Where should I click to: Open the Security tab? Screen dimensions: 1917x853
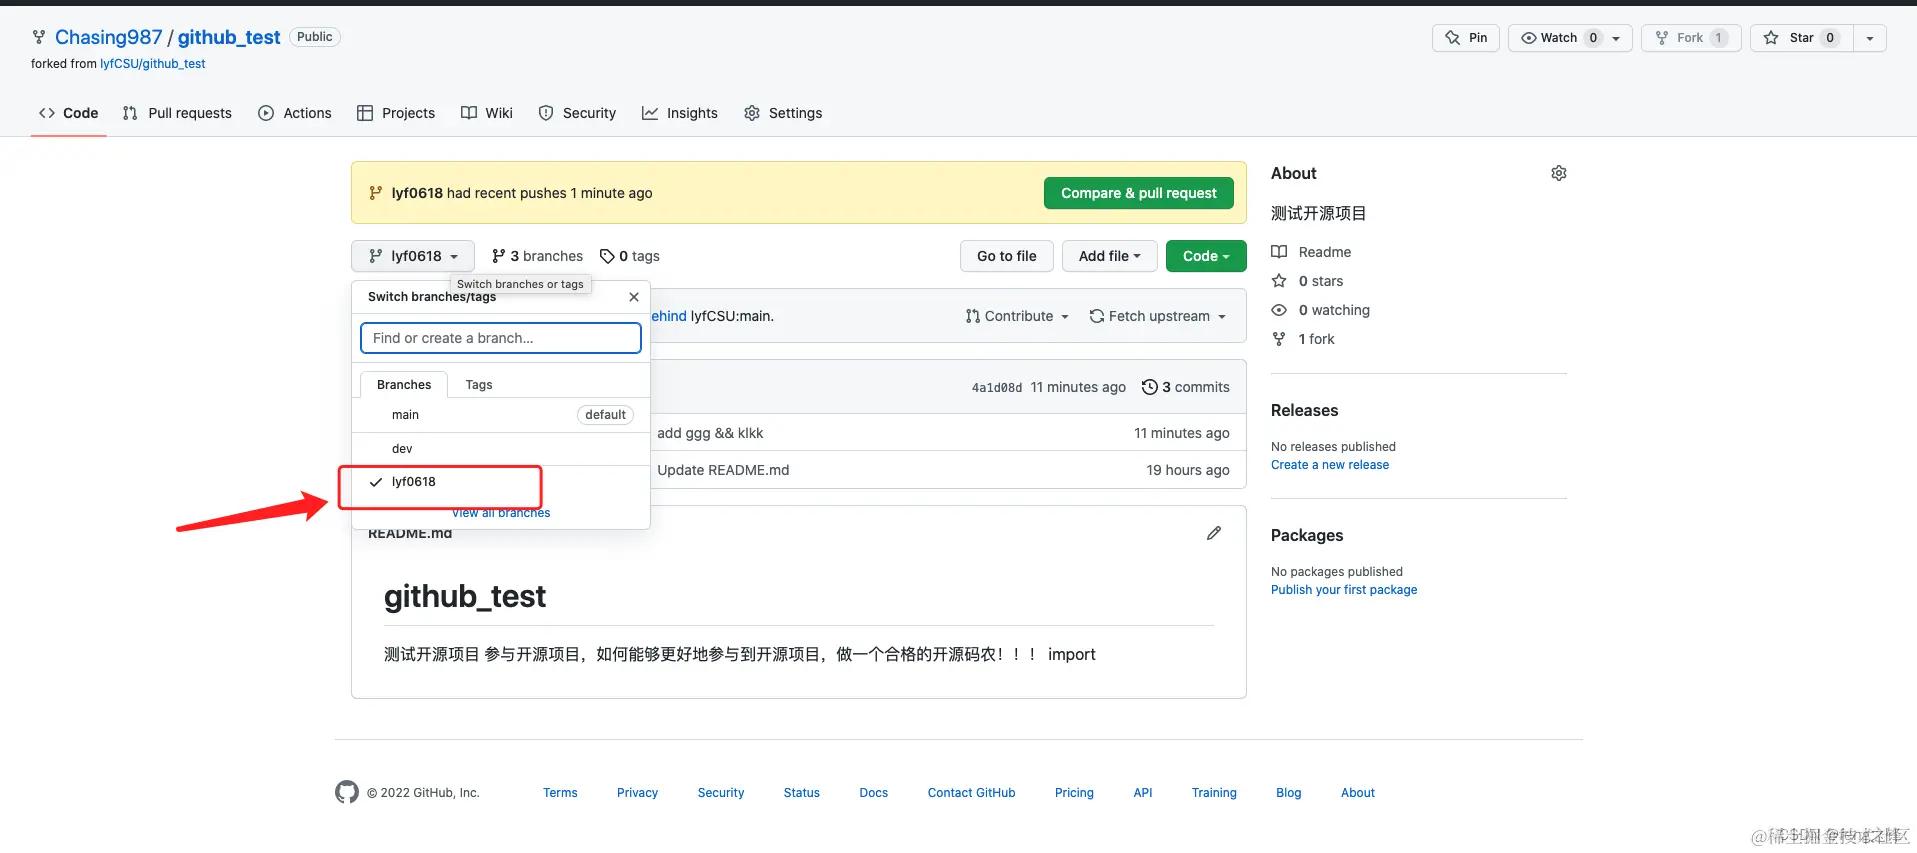(577, 113)
